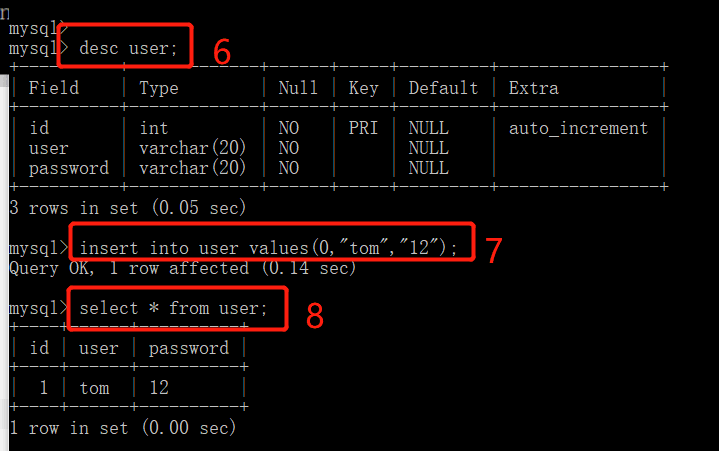This screenshot has width=719, height=451.
Task: Select the Field column header
Action: tap(55, 88)
